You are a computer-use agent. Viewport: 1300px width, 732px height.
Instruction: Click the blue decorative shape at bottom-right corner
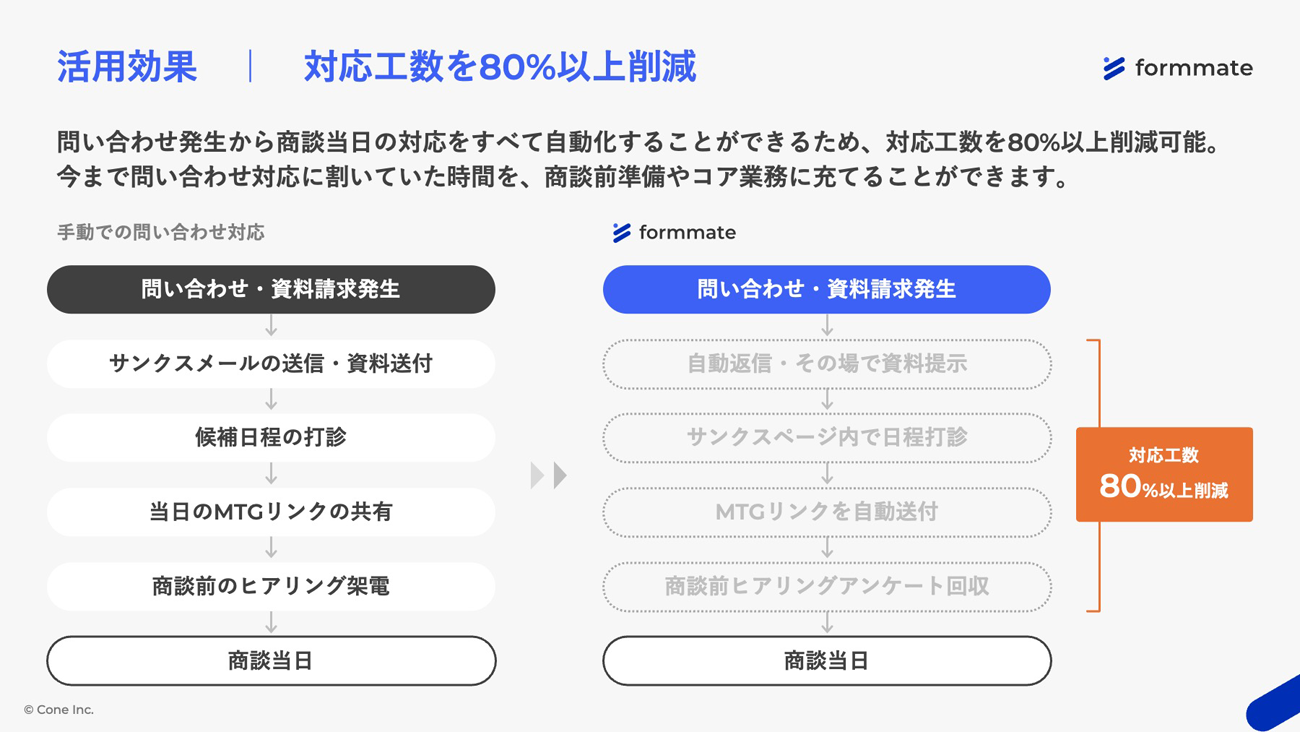tap(1273, 704)
